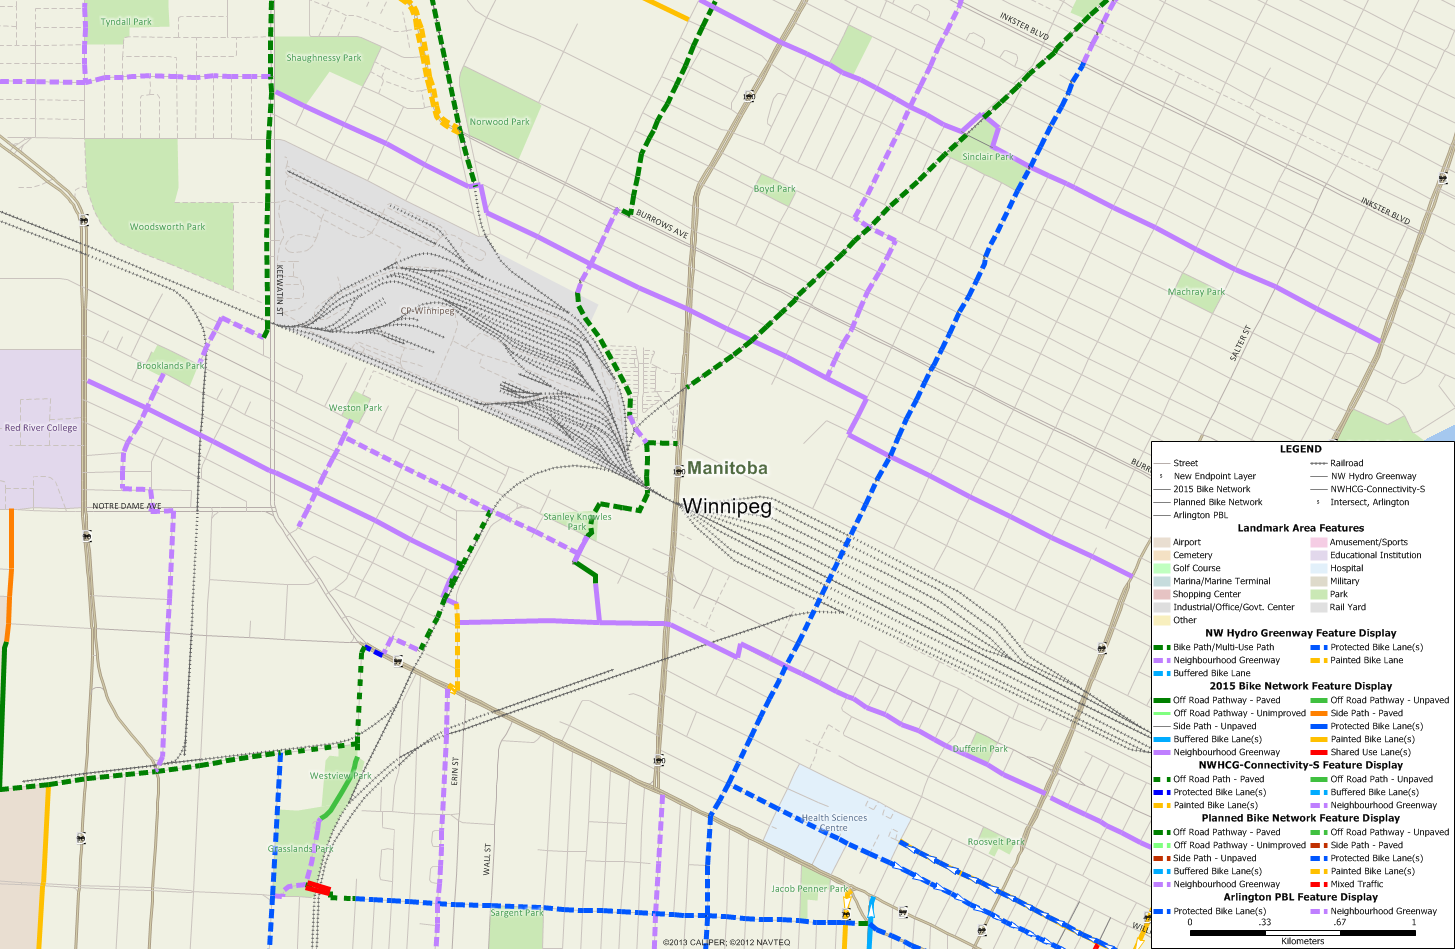Select the Golf Course legend swatch
Image resolution: width=1455 pixels, height=949 pixels.
click(1161, 568)
